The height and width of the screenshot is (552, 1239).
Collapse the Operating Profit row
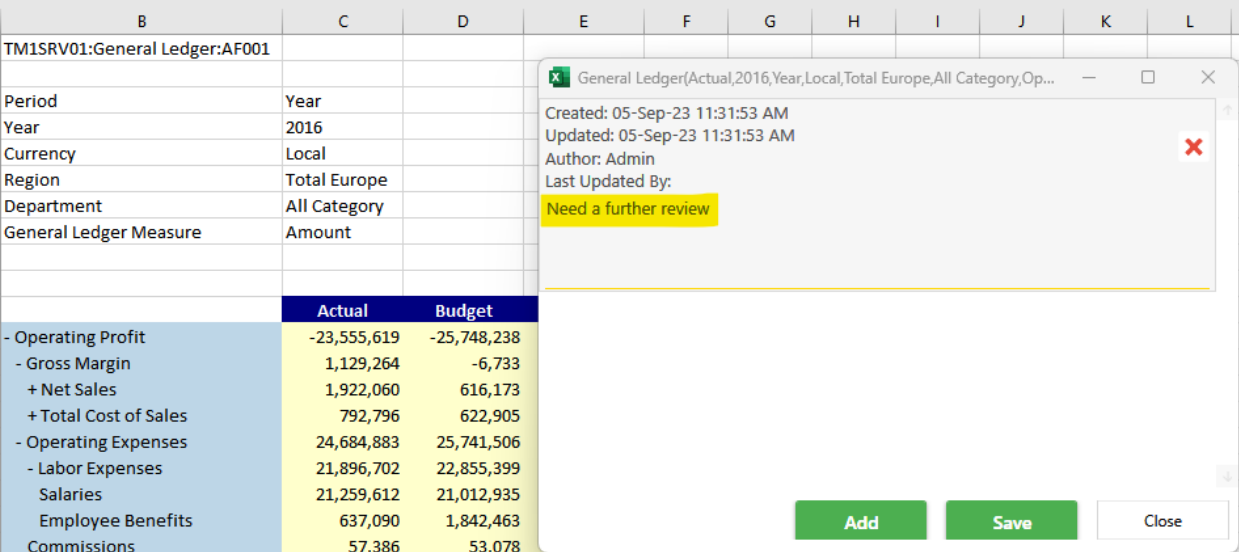tap(8, 338)
